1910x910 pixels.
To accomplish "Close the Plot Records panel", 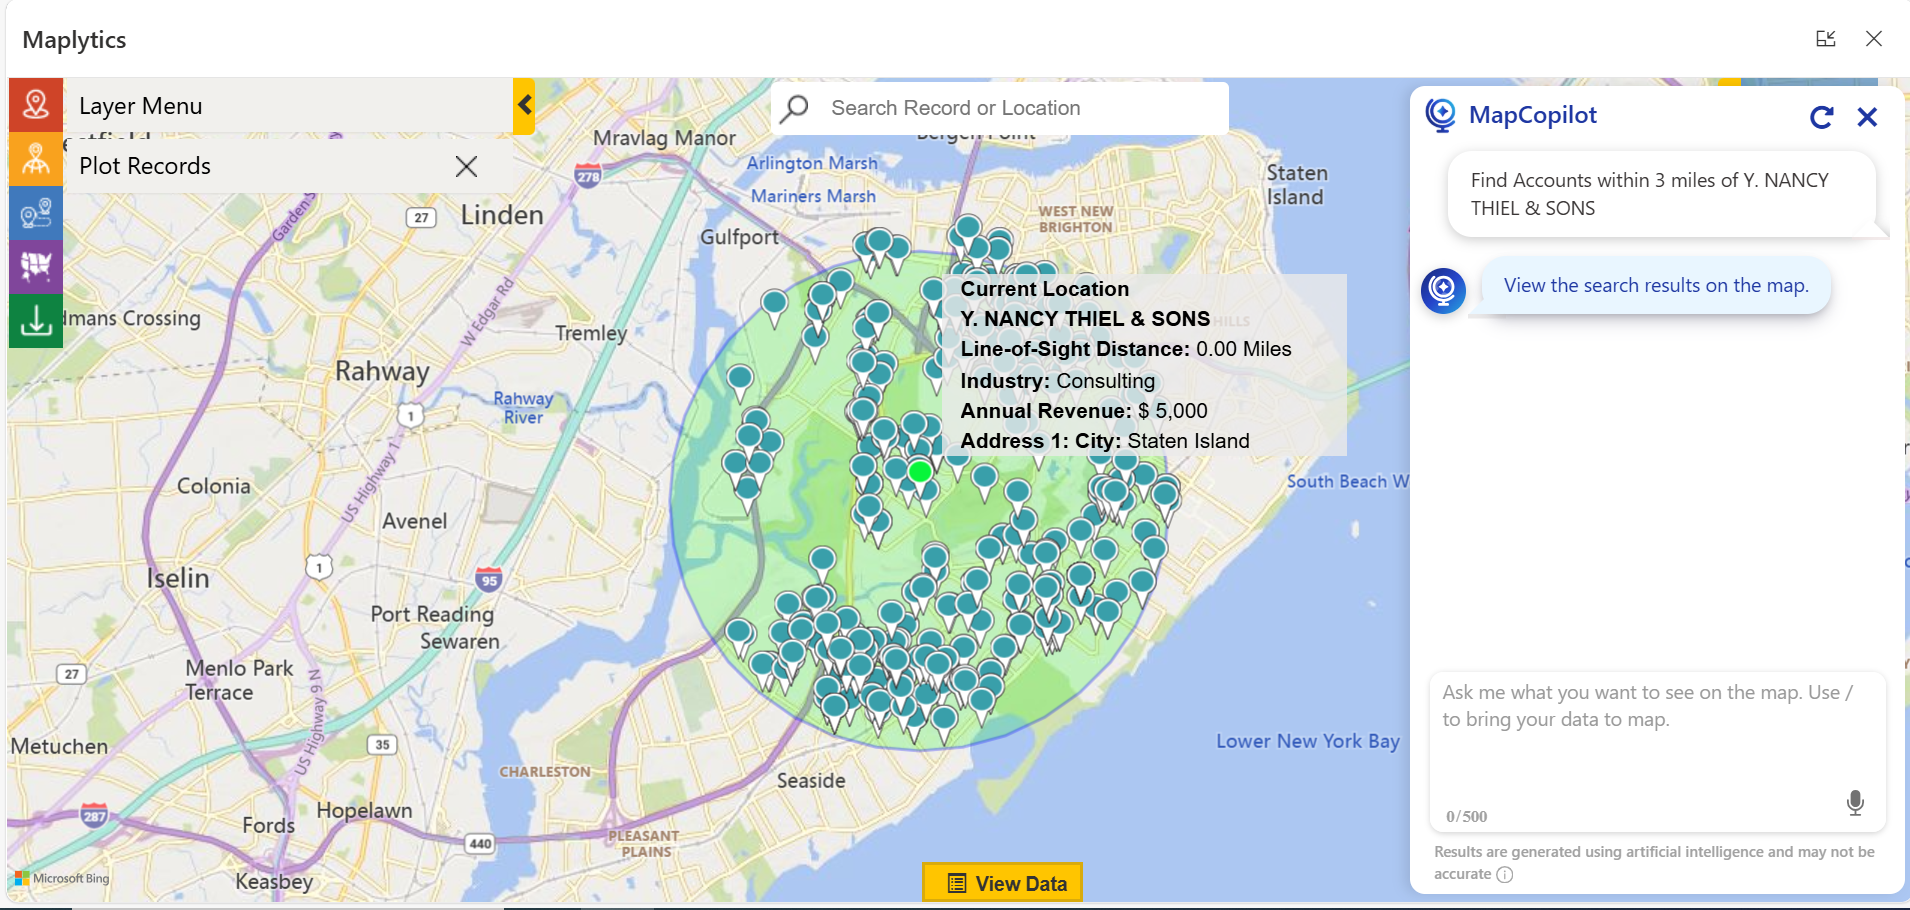I will 466,166.
